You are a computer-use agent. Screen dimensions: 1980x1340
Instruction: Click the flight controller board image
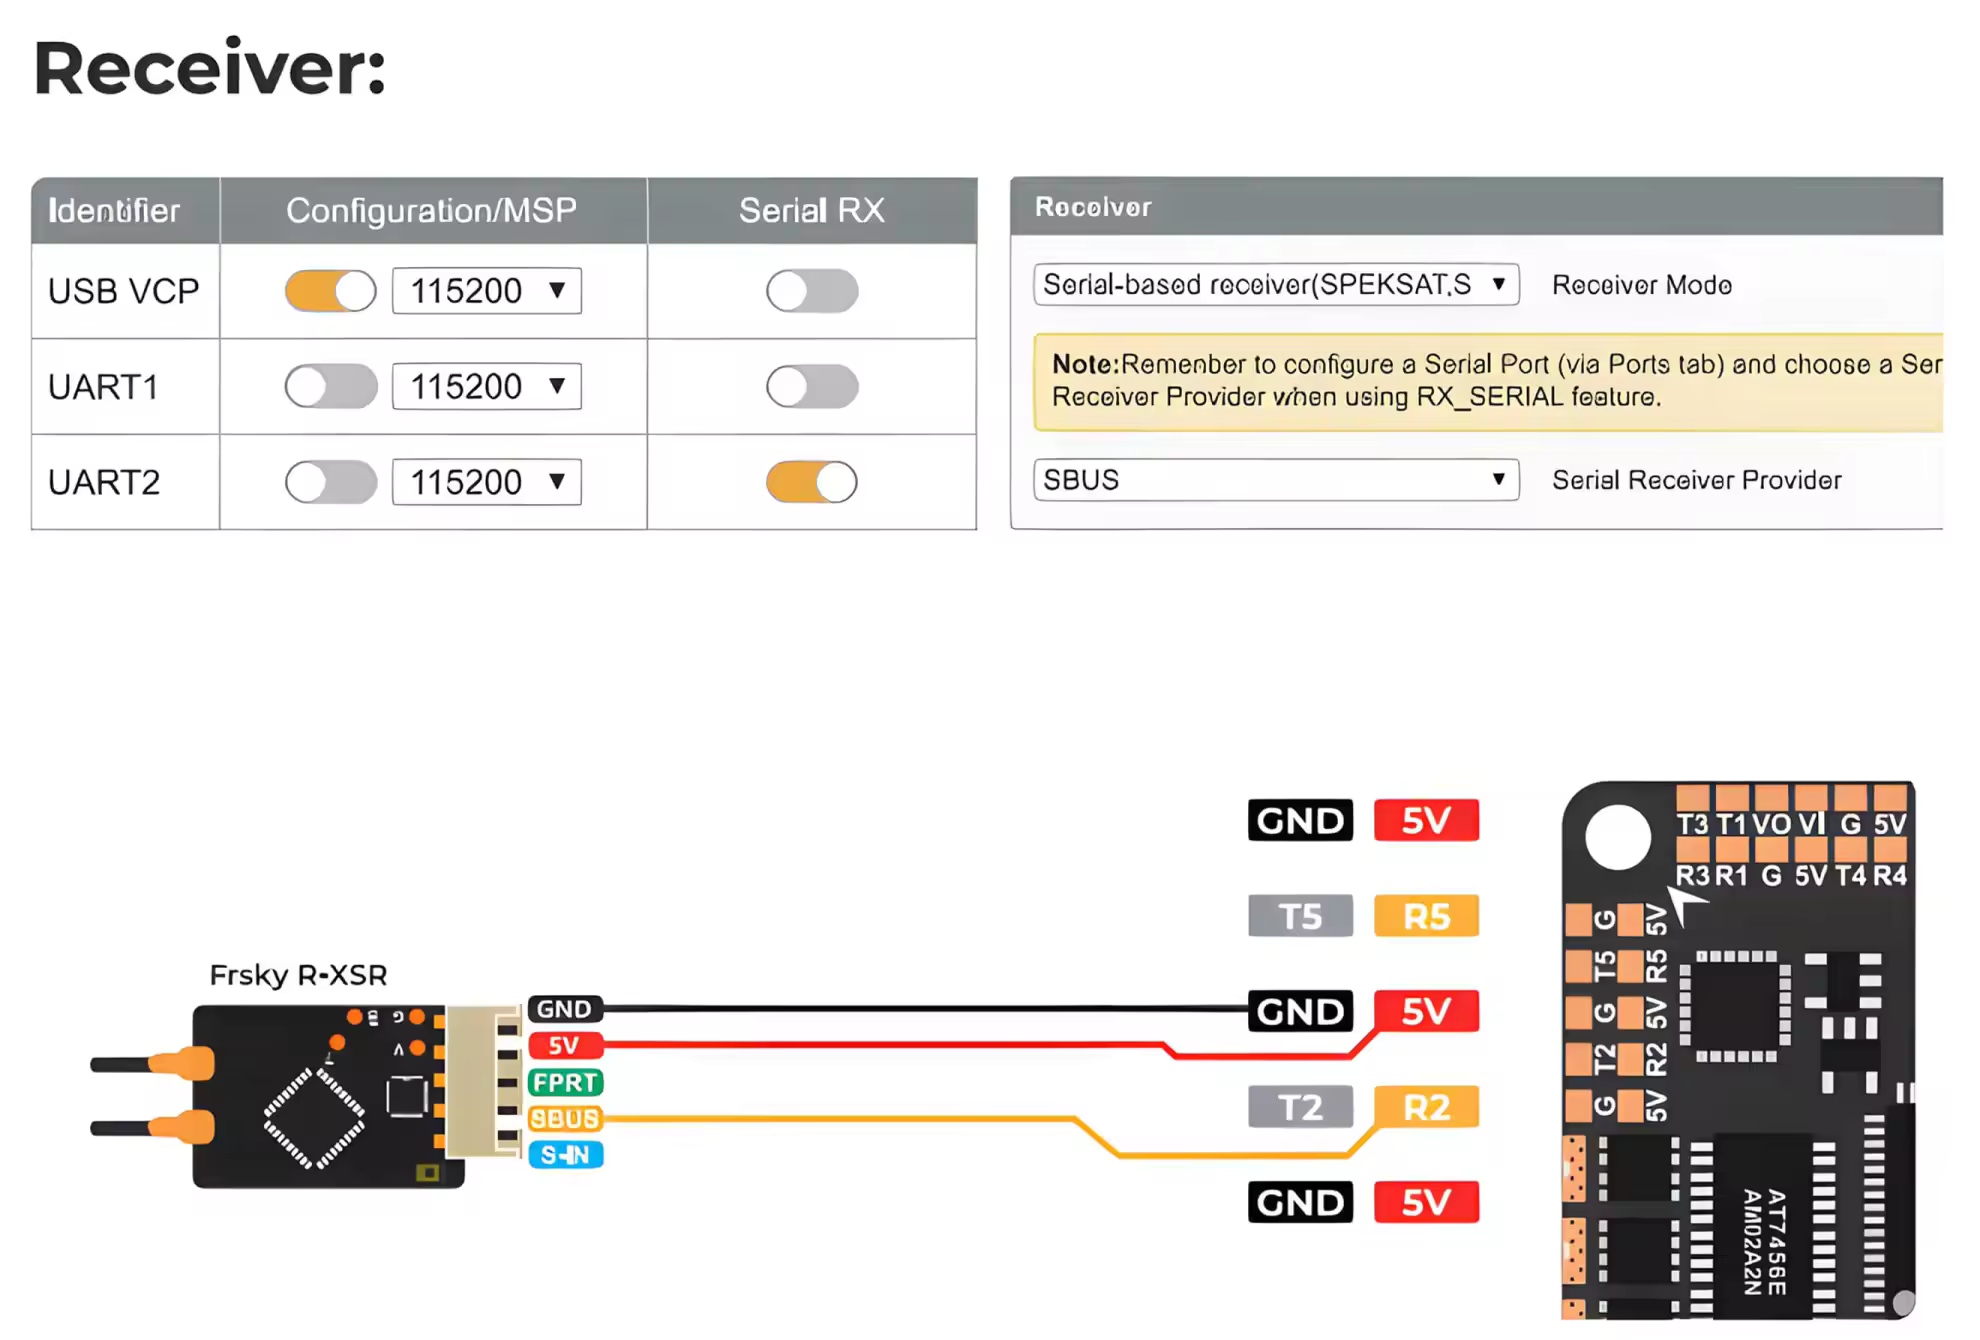[1738, 1050]
